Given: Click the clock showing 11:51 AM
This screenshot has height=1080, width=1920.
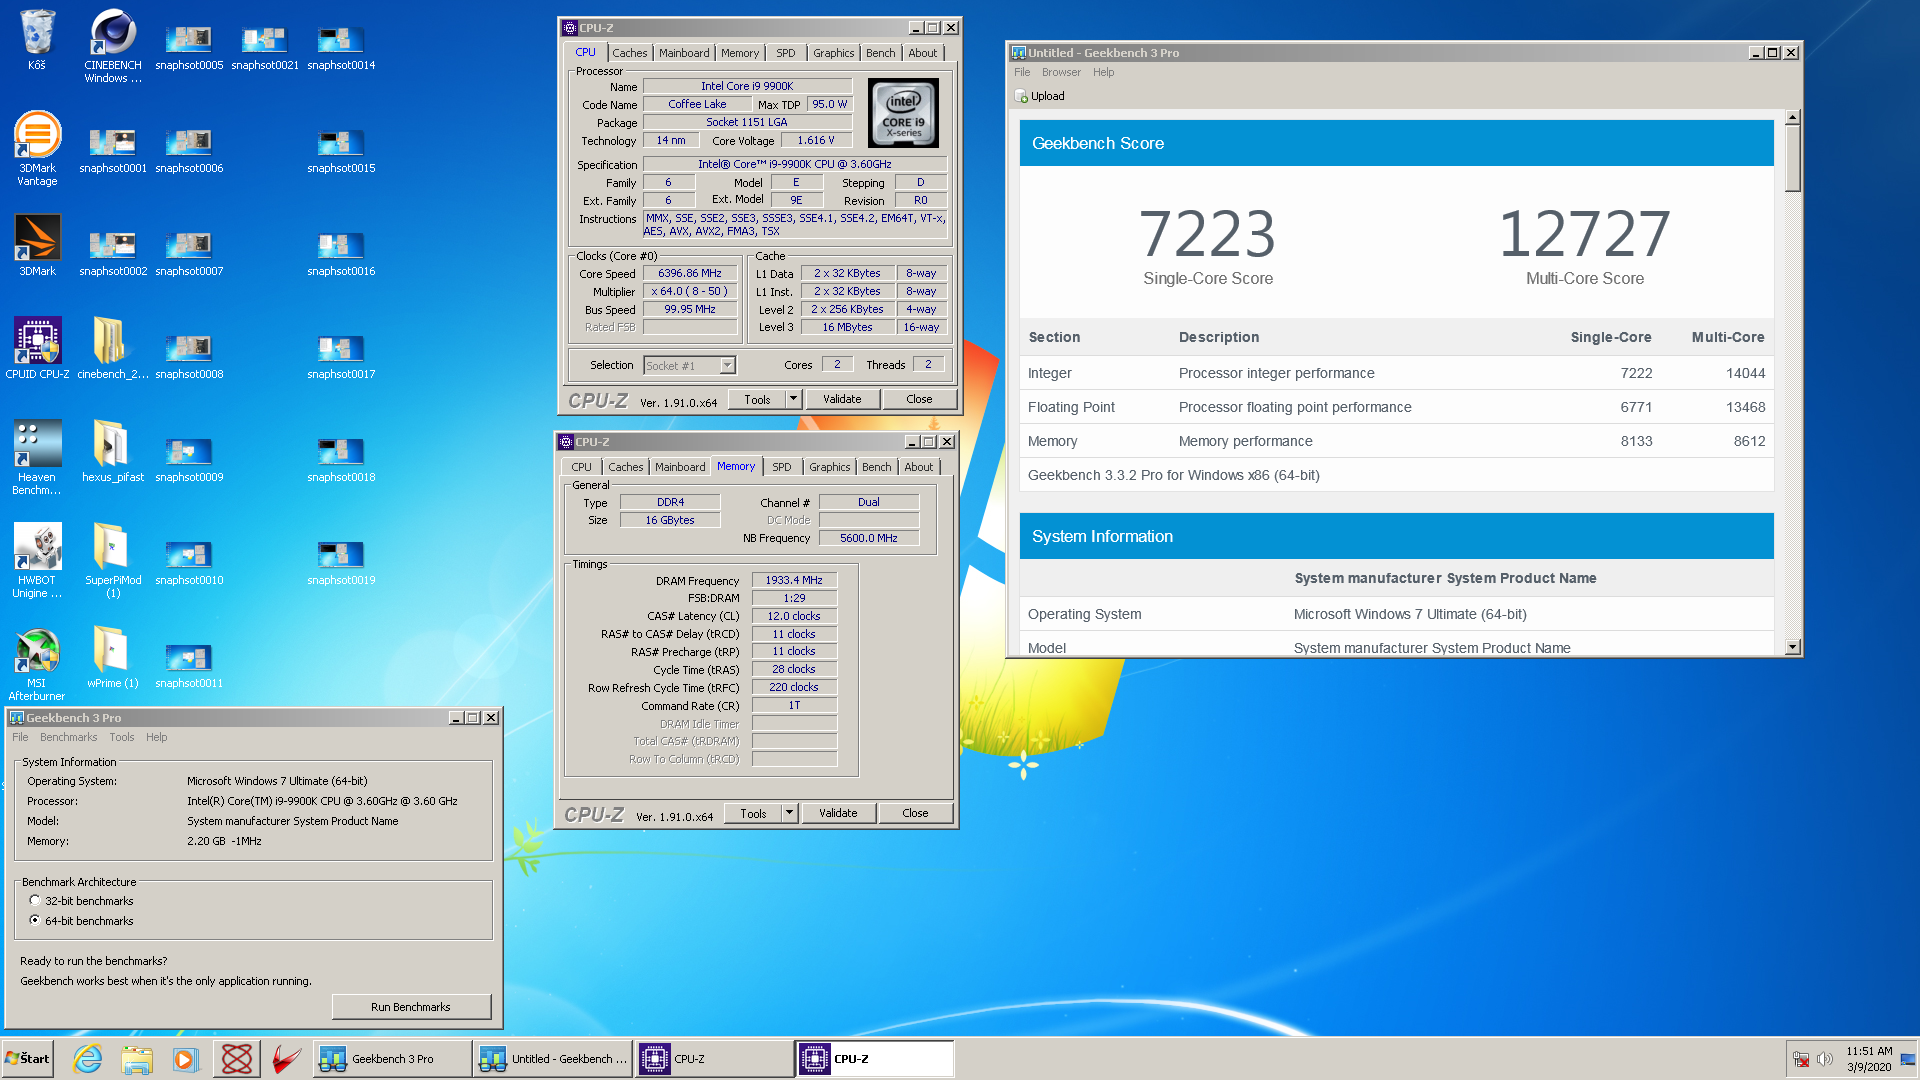Looking at the screenshot, I should pyautogui.click(x=1869, y=1051).
